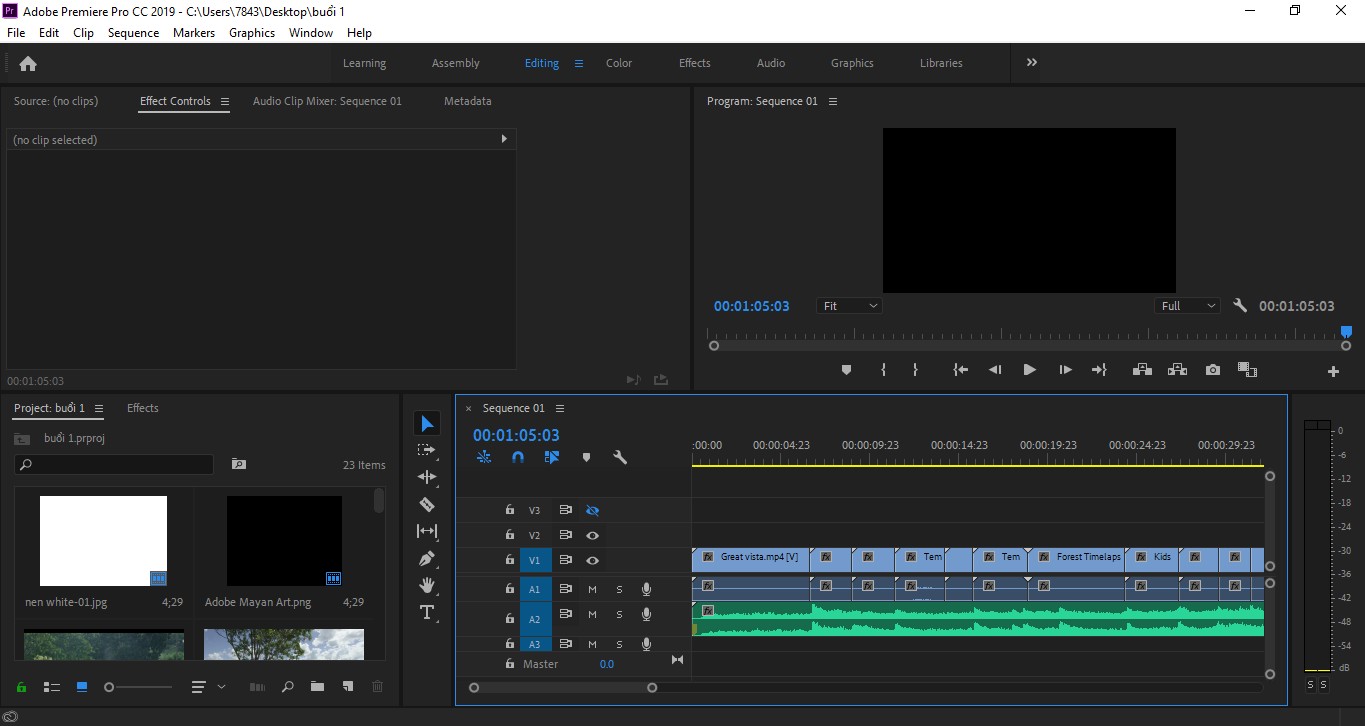Select the nen white-01.jpg thumbnail
1365x726 pixels.
point(103,541)
